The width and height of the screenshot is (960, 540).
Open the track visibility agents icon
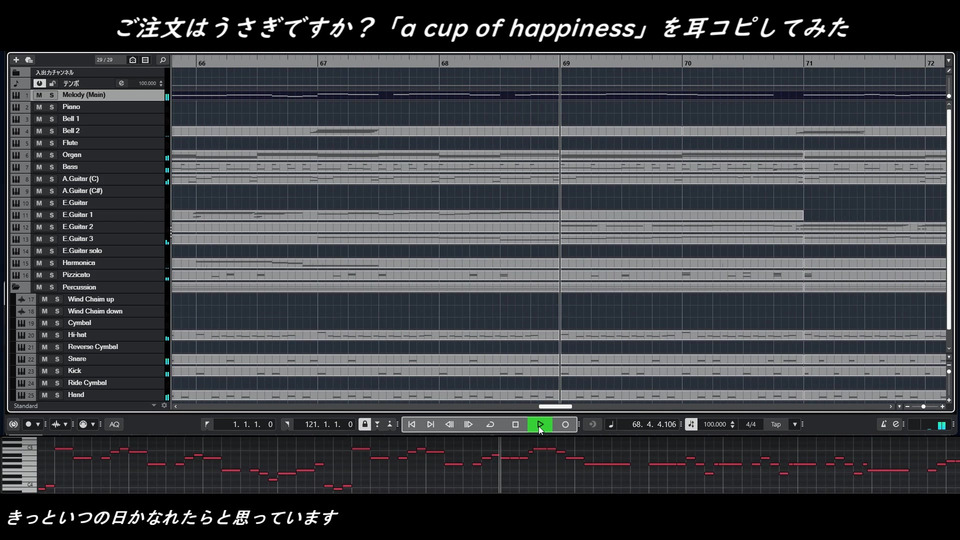[132, 60]
